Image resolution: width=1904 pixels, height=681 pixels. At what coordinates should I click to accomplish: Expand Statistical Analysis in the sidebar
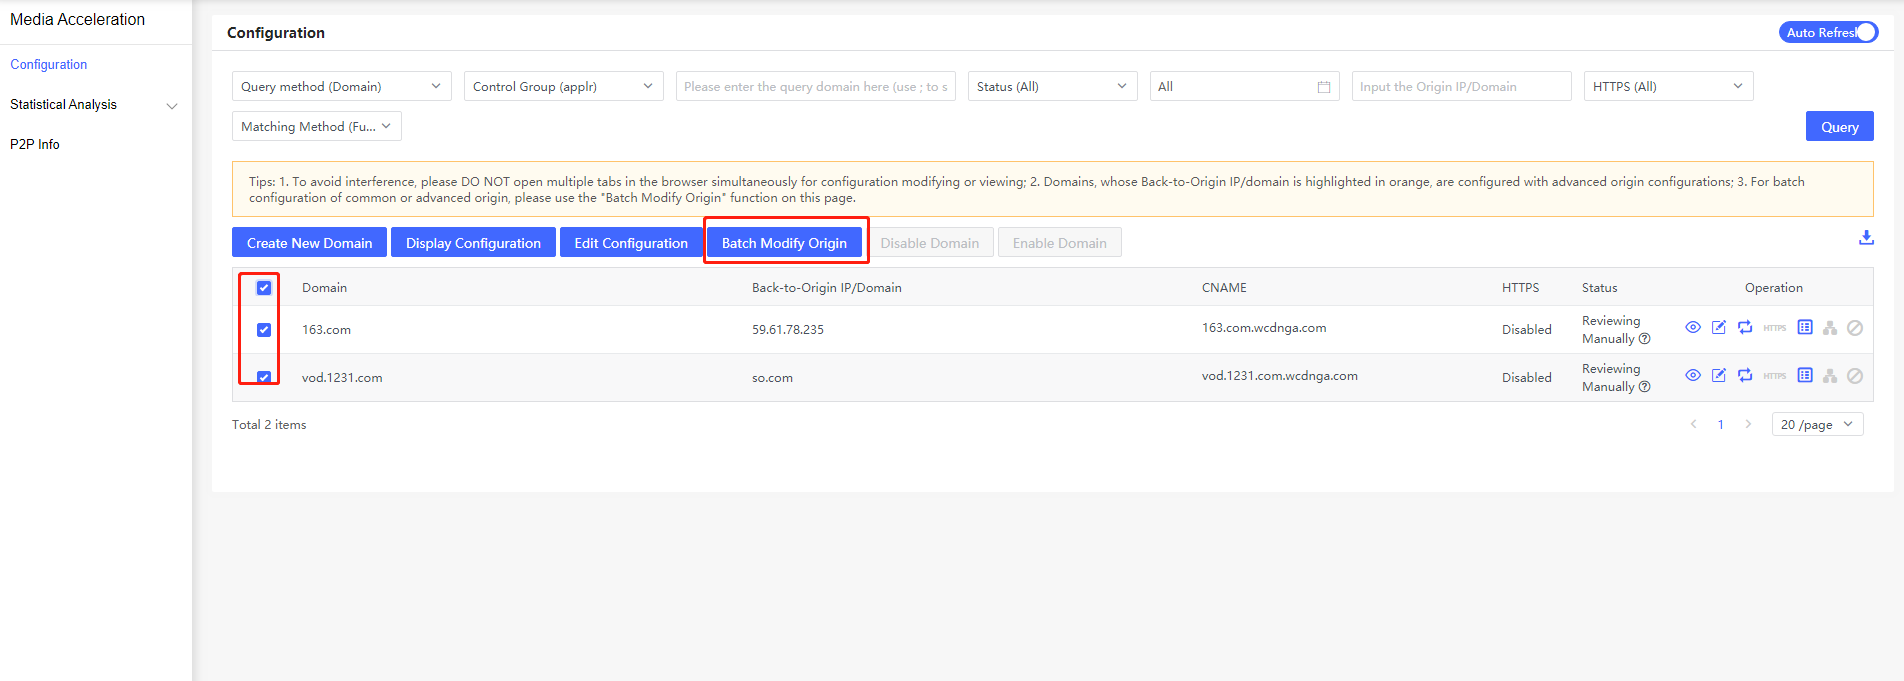pyautogui.click(x=95, y=105)
